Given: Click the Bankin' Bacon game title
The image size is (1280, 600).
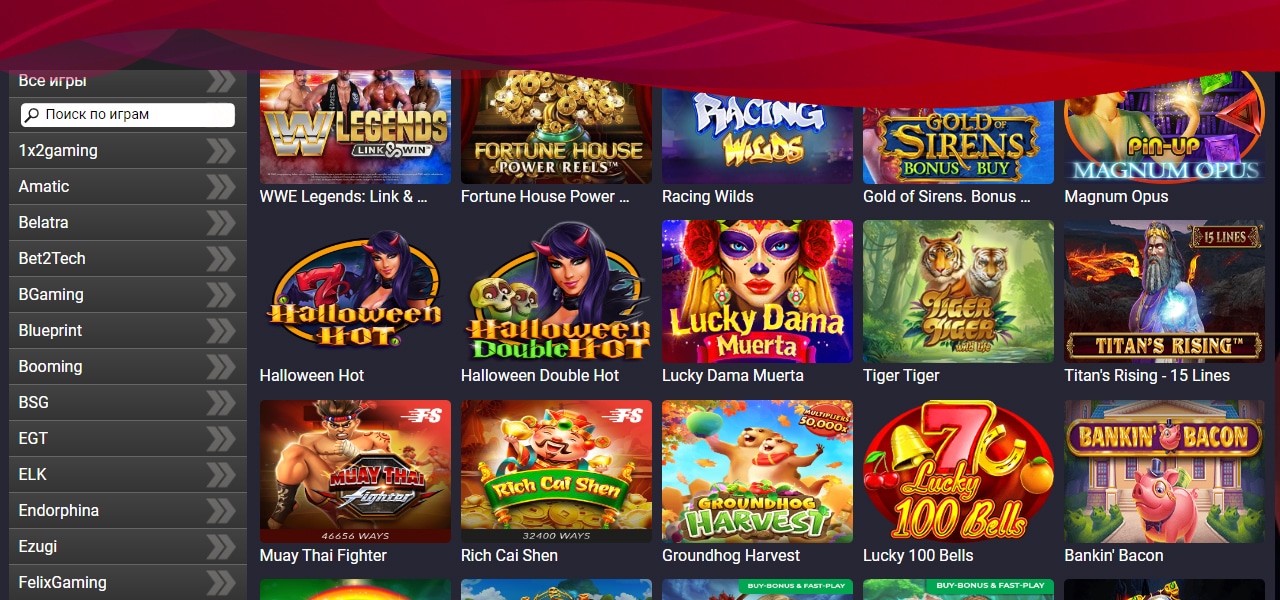Looking at the screenshot, I should click(1114, 556).
